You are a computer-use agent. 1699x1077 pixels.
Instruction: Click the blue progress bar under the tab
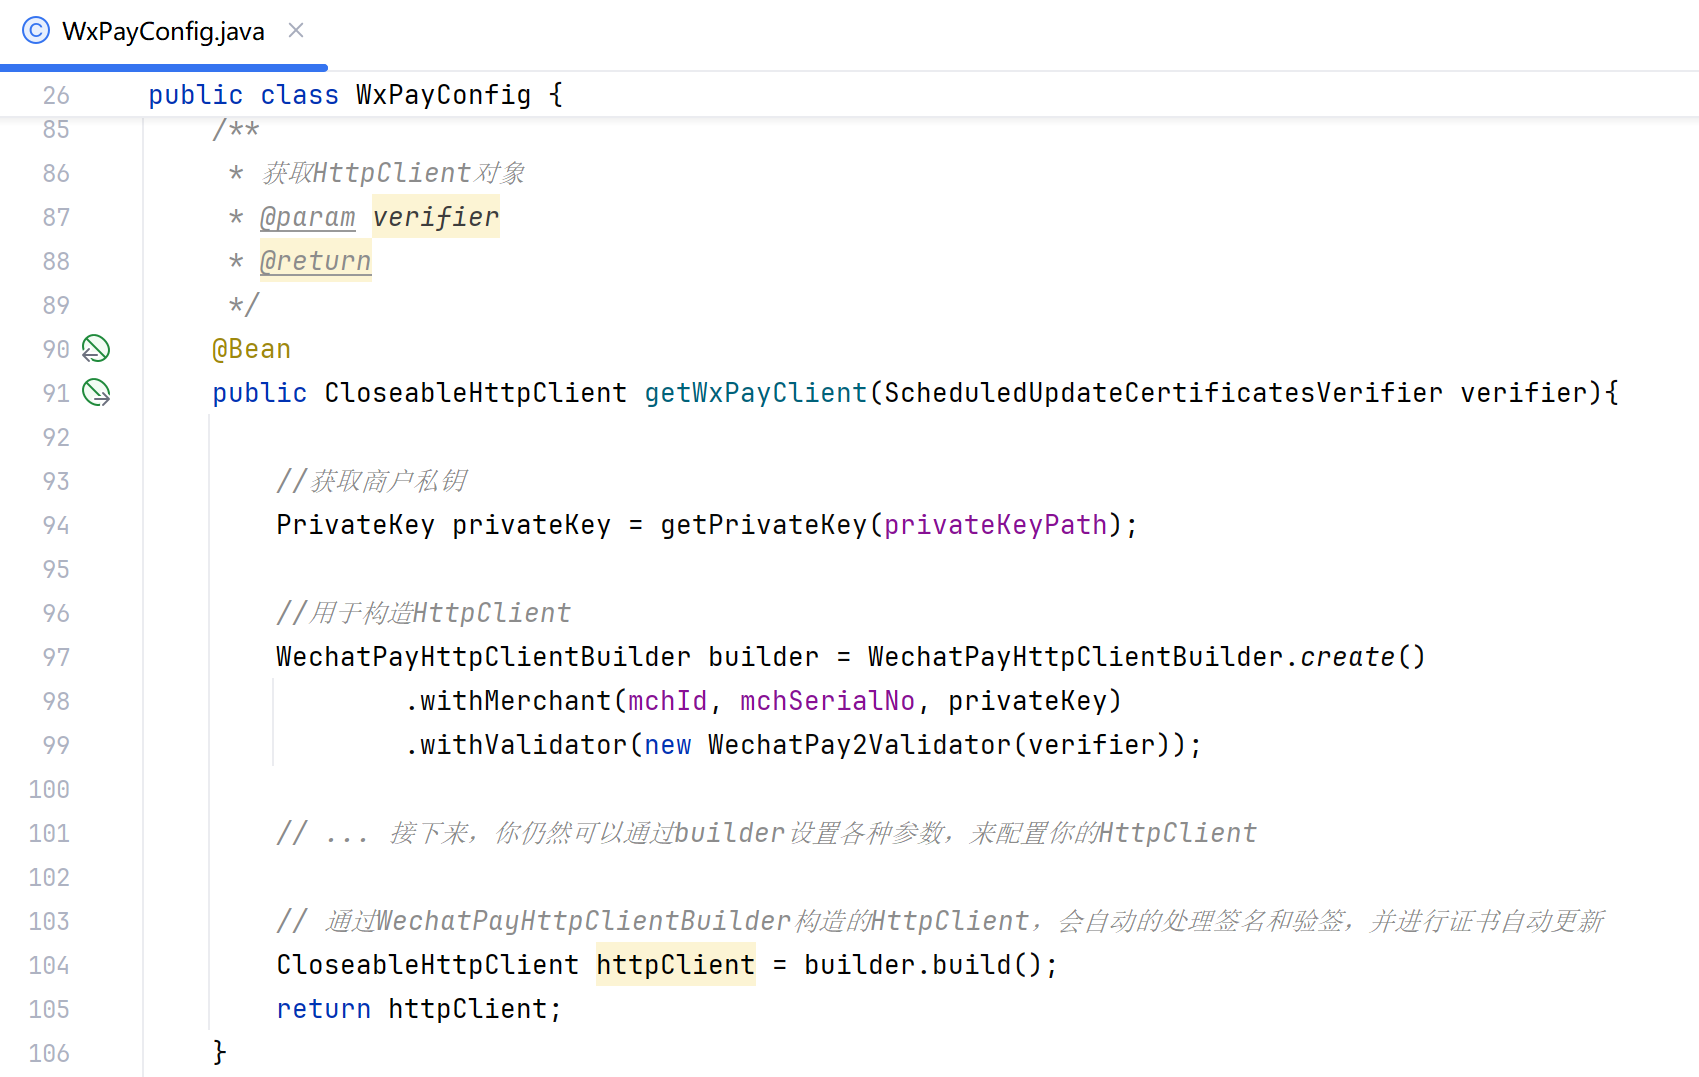tap(165, 66)
